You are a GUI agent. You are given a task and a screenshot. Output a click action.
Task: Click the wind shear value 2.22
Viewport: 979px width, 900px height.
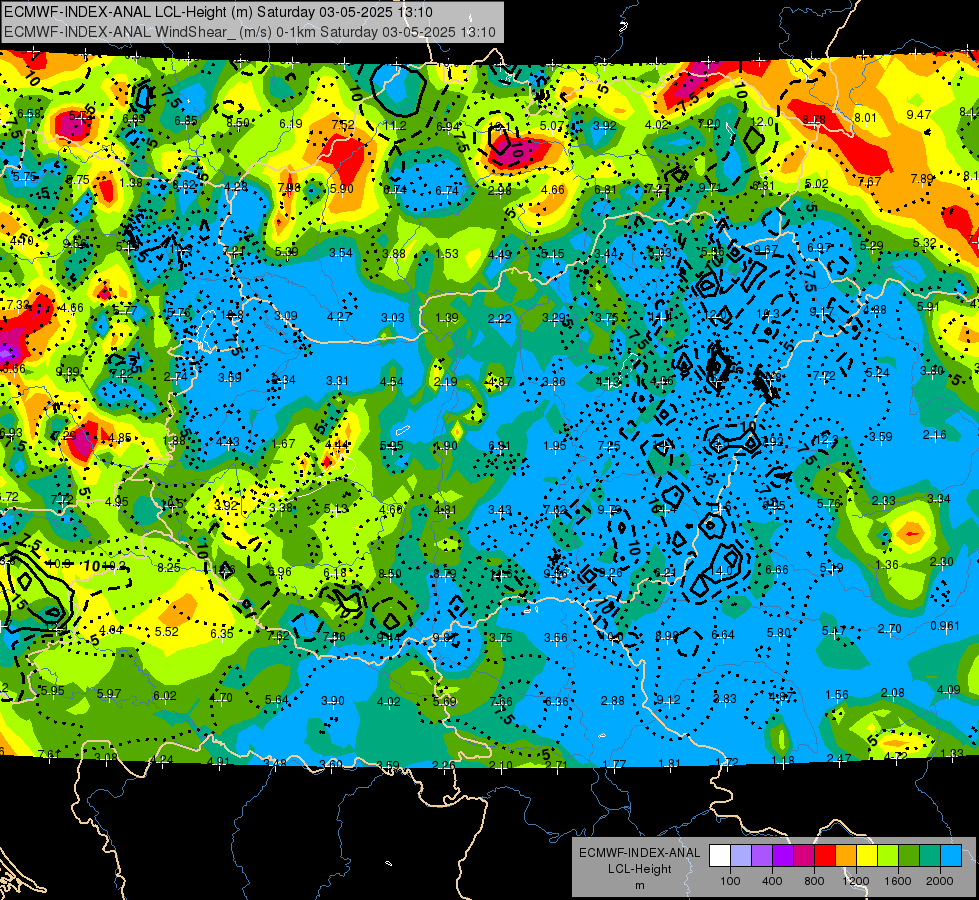point(499,319)
